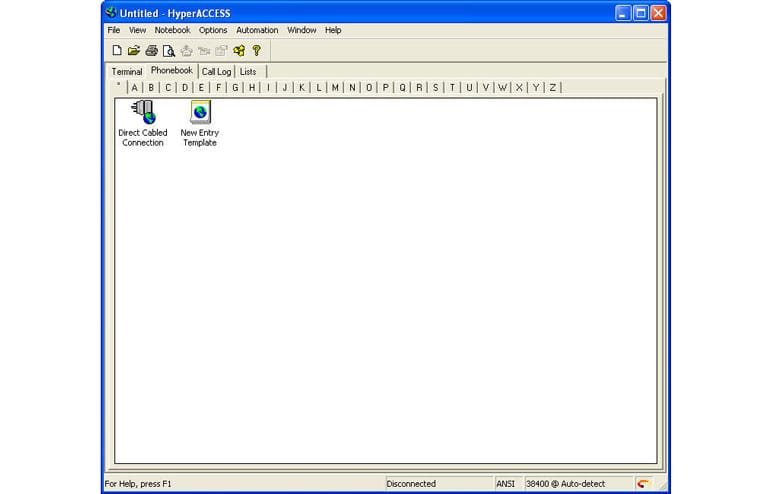The width and height of the screenshot is (768, 494).
Task: Switch to the Call Log tab
Action: [x=216, y=72]
